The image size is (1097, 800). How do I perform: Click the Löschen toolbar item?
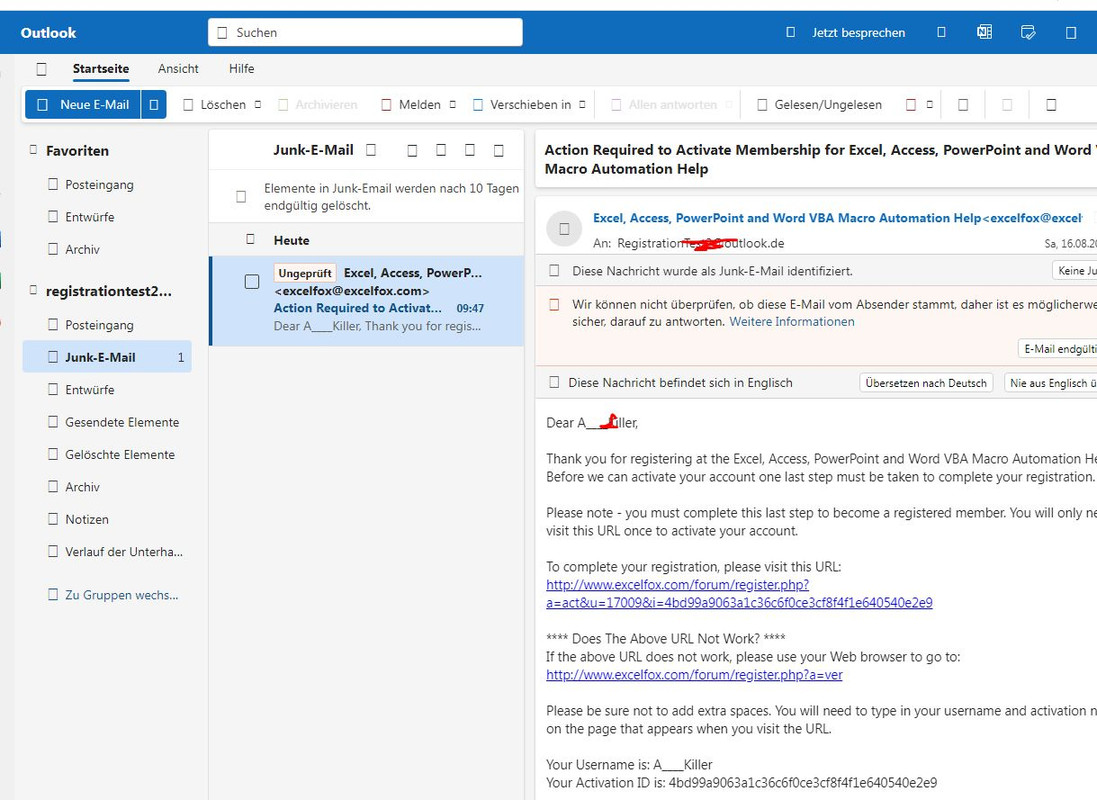point(215,105)
